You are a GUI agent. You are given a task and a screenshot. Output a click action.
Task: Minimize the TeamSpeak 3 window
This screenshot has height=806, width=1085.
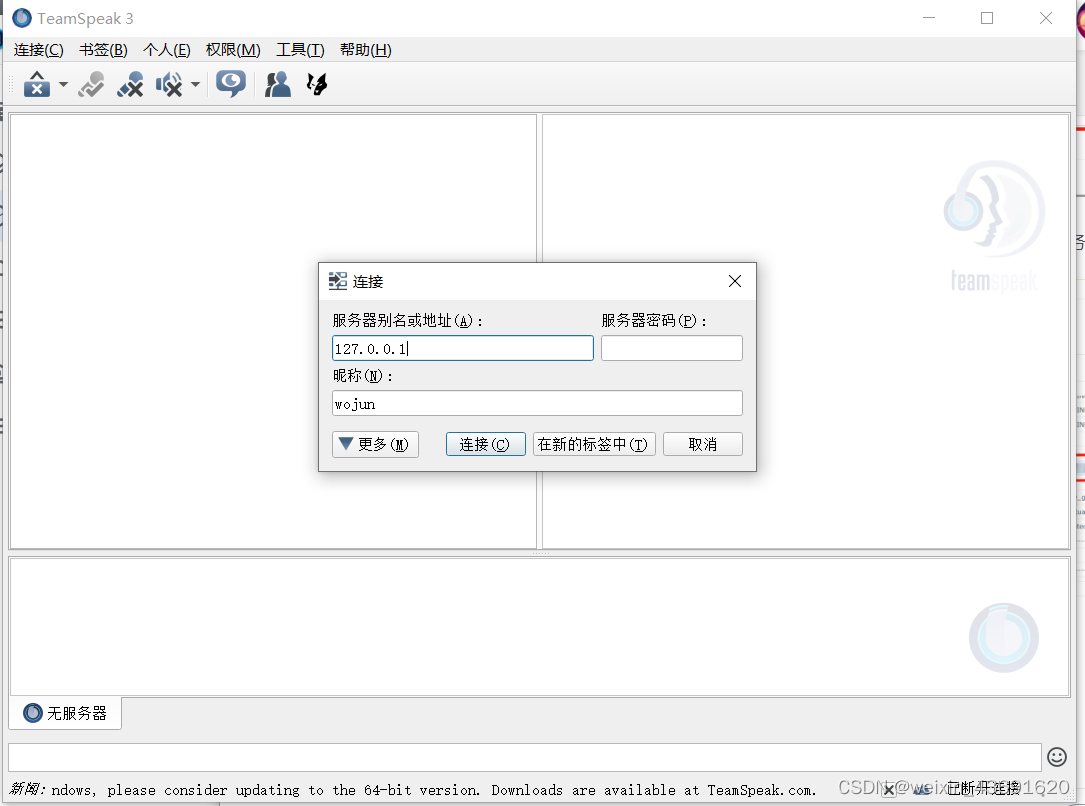tap(929, 18)
